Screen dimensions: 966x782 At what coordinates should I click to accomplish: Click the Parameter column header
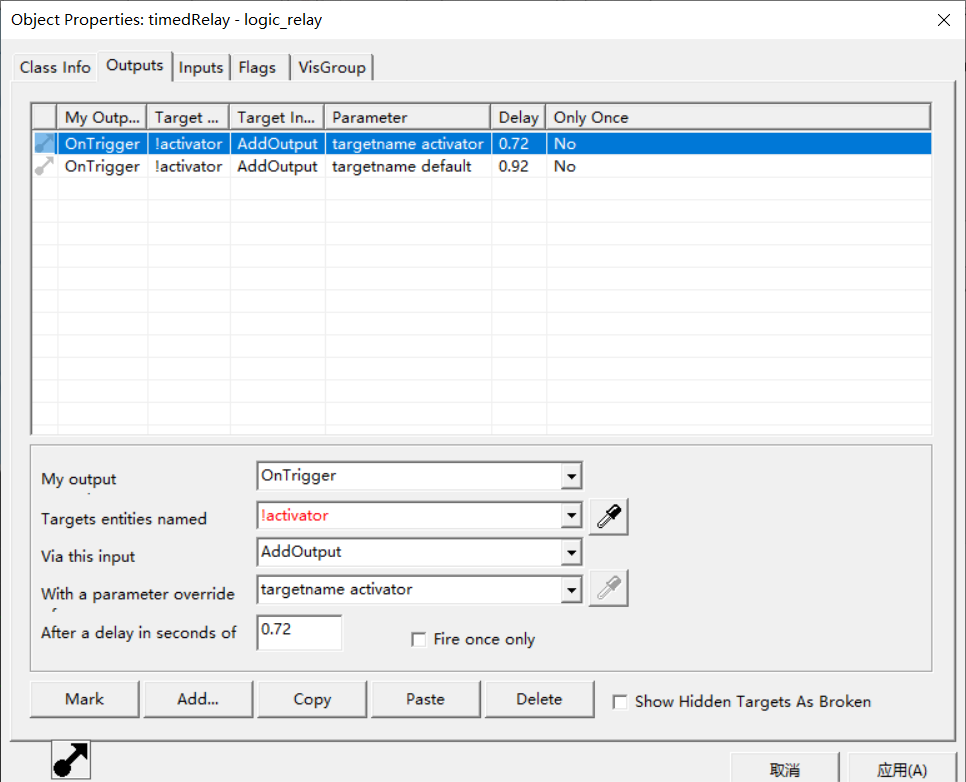click(x=407, y=117)
